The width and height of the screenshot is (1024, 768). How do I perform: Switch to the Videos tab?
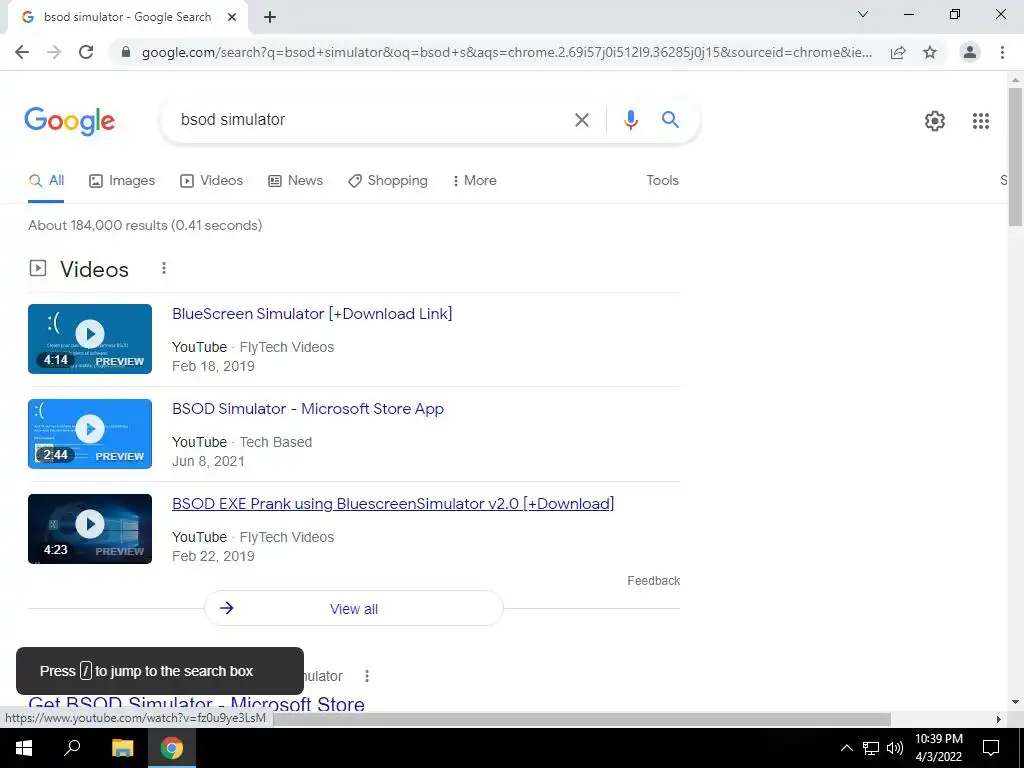pyautogui.click(x=212, y=181)
